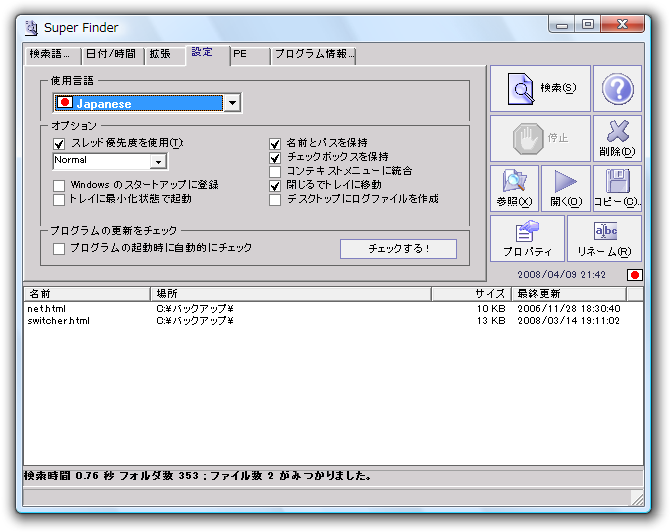Open プロパティ properties button
Screen dimensions: 671x532
(527, 238)
